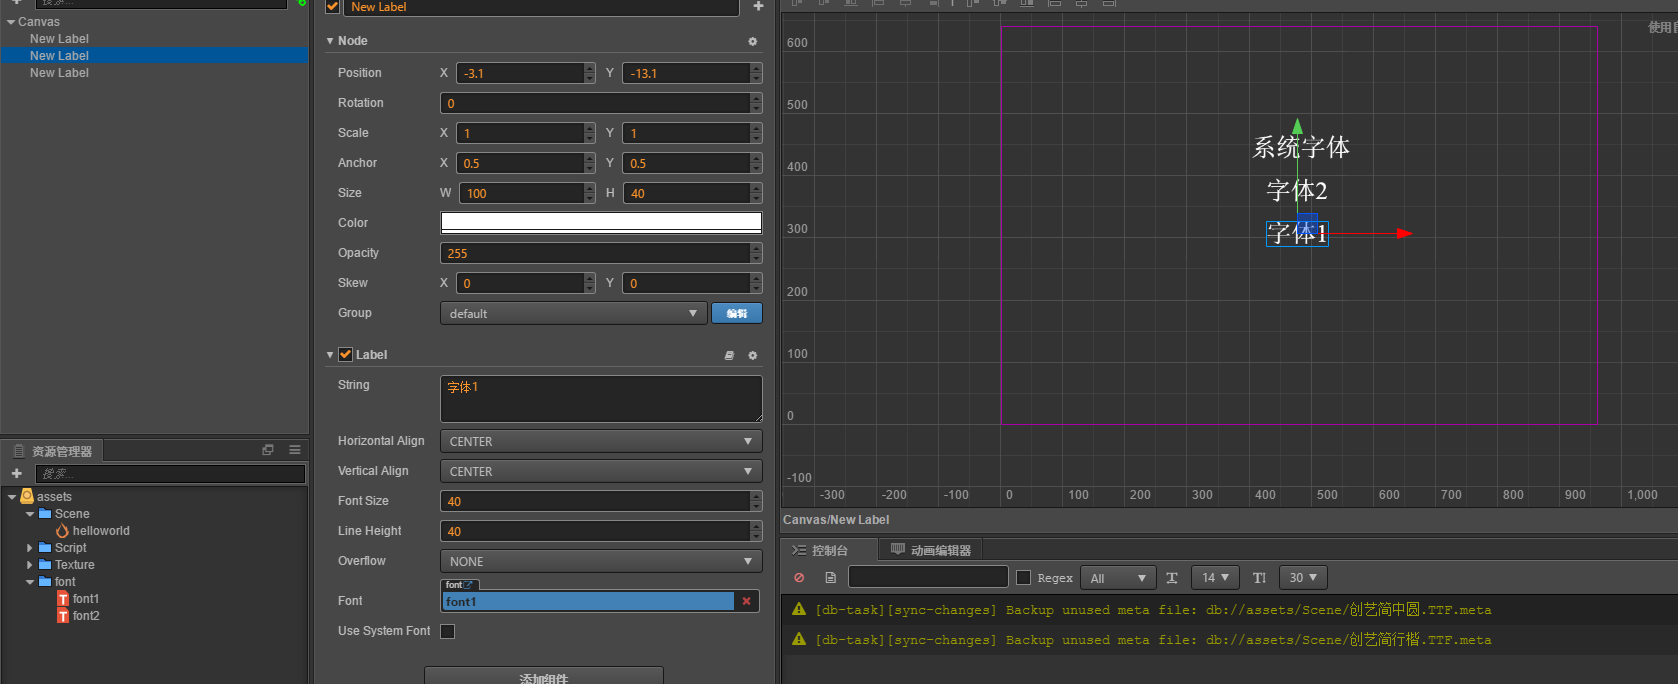Click the assets root database icon
The image size is (1678, 684).
27,497
